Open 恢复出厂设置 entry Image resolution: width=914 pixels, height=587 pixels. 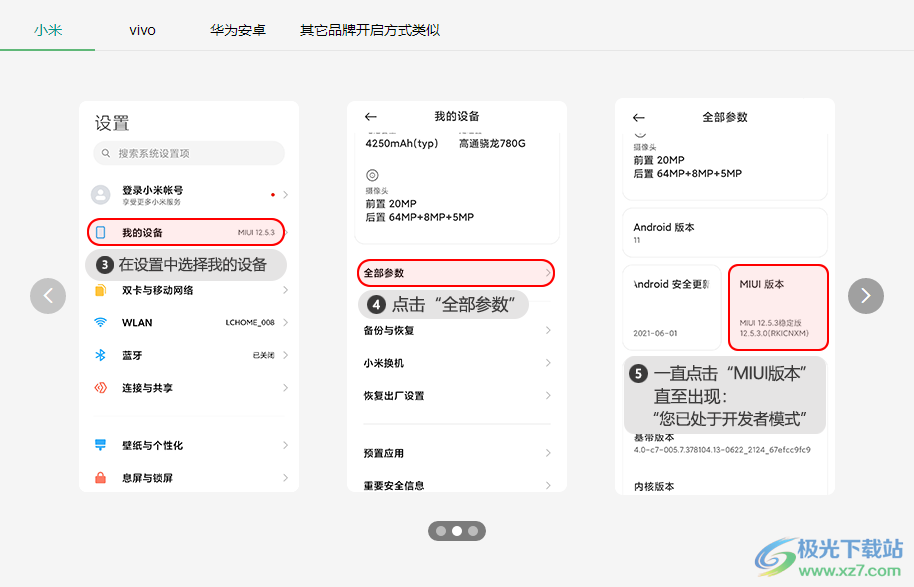point(457,396)
